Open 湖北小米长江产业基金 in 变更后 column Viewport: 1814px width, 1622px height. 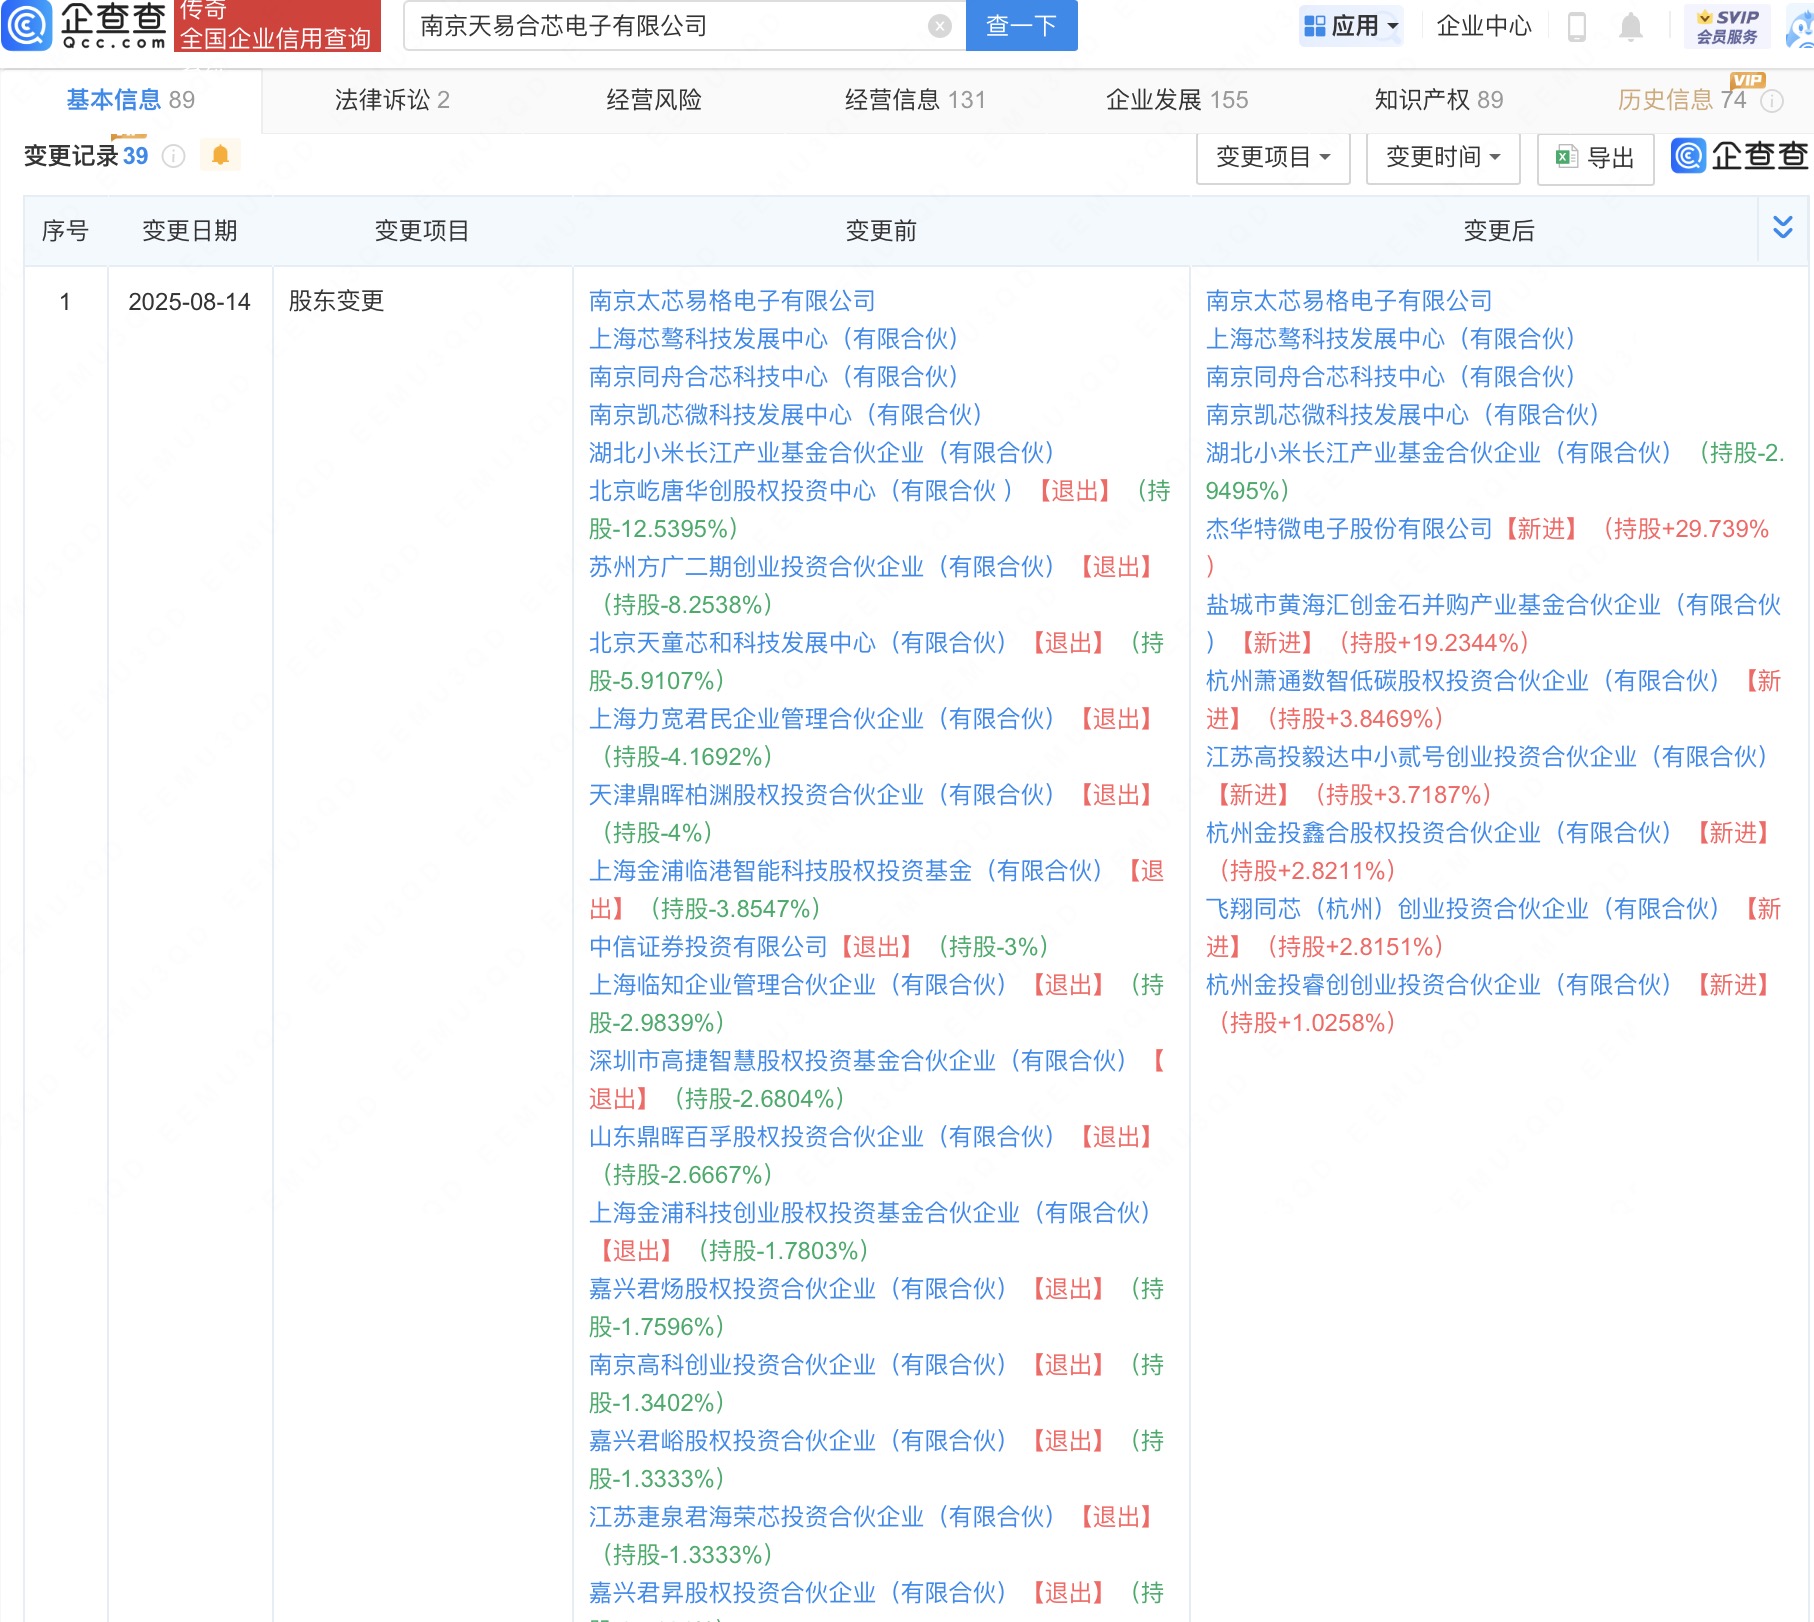pos(1439,453)
